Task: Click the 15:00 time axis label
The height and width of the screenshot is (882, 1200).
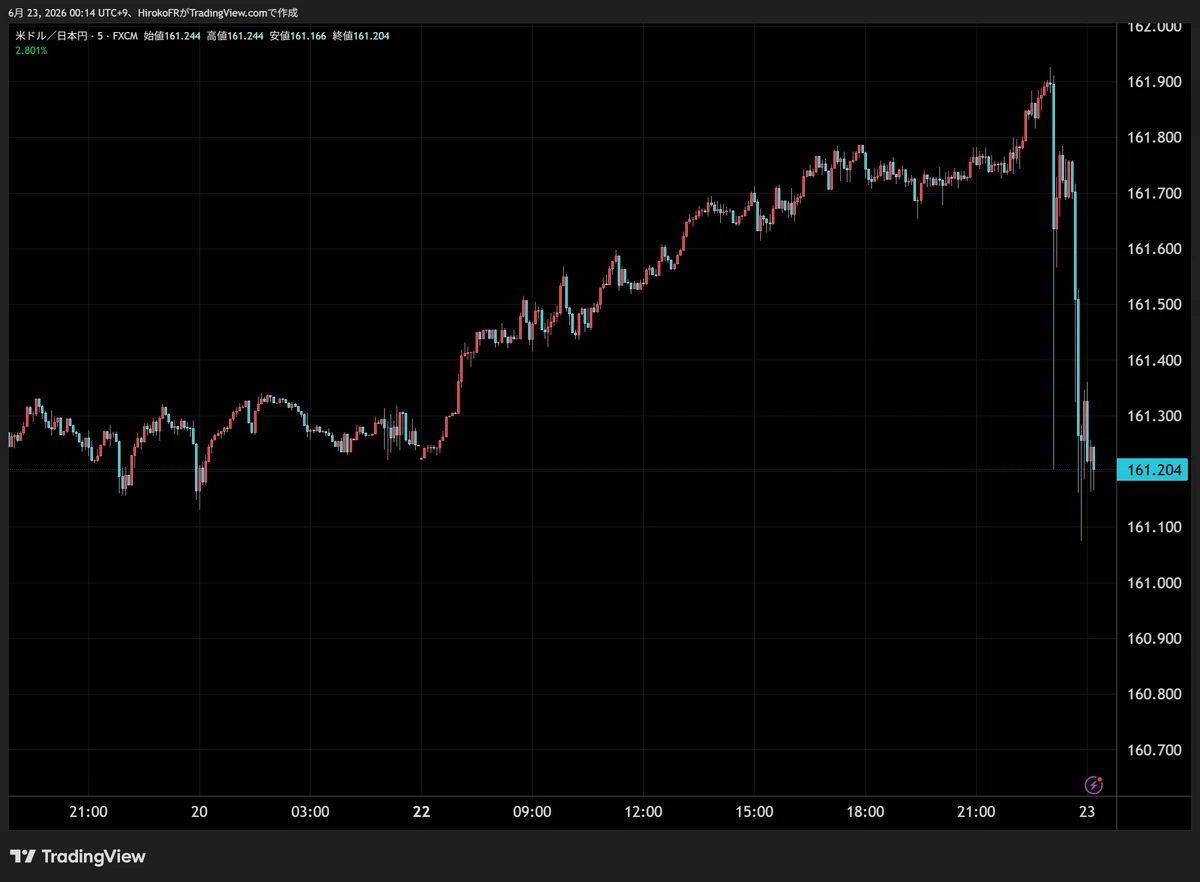Action: pos(754,812)
